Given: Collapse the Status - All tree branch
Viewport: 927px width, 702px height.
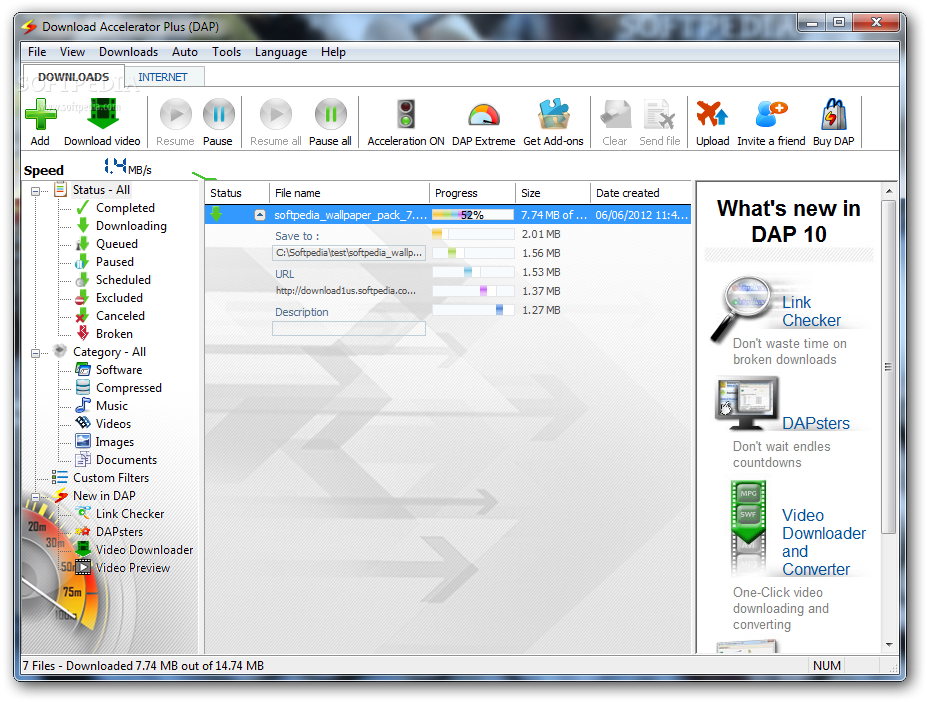Looking at the screenshot, I should coord(34,189).
